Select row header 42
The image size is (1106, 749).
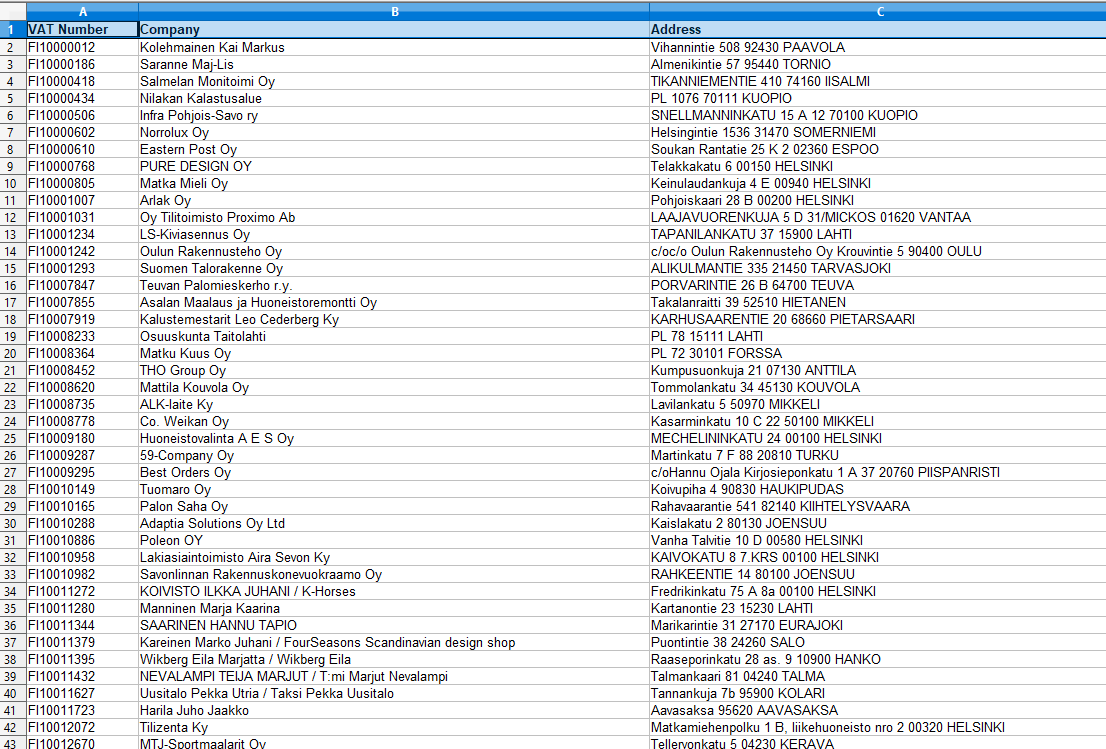coord(13,728)
